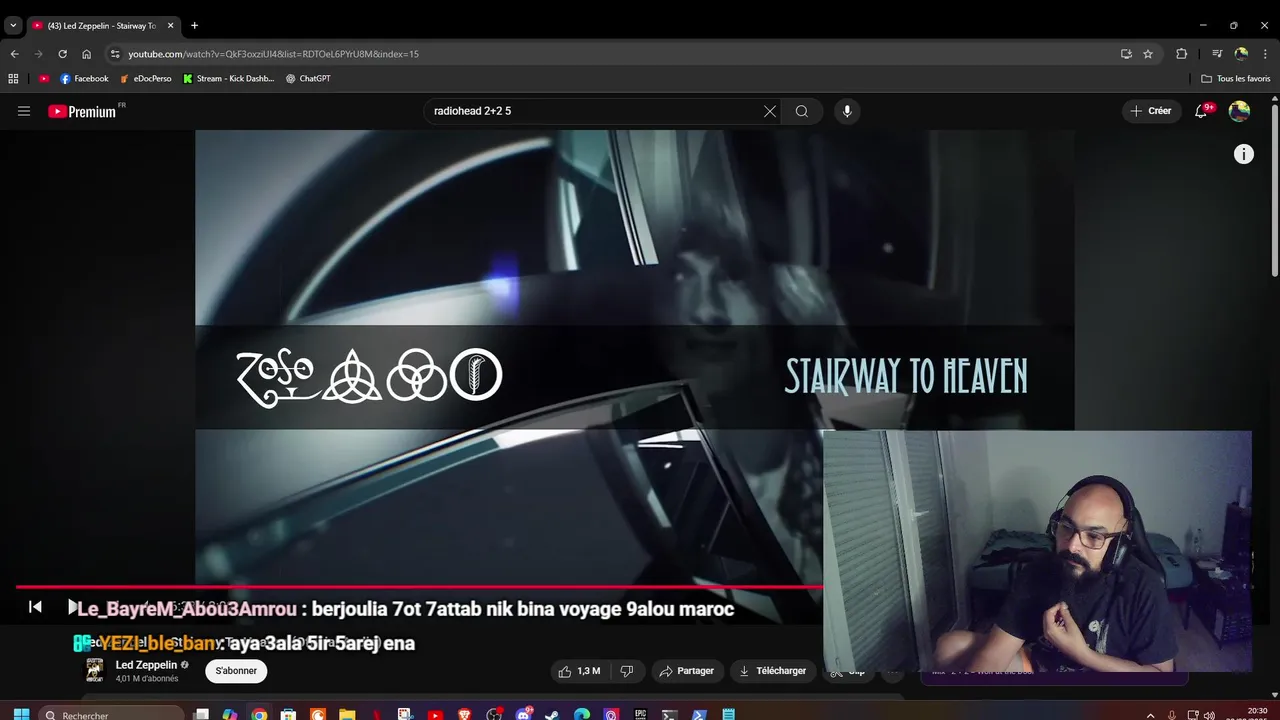Open Brave browser in taskbar
1280x720 pixels.
point(464,714)
